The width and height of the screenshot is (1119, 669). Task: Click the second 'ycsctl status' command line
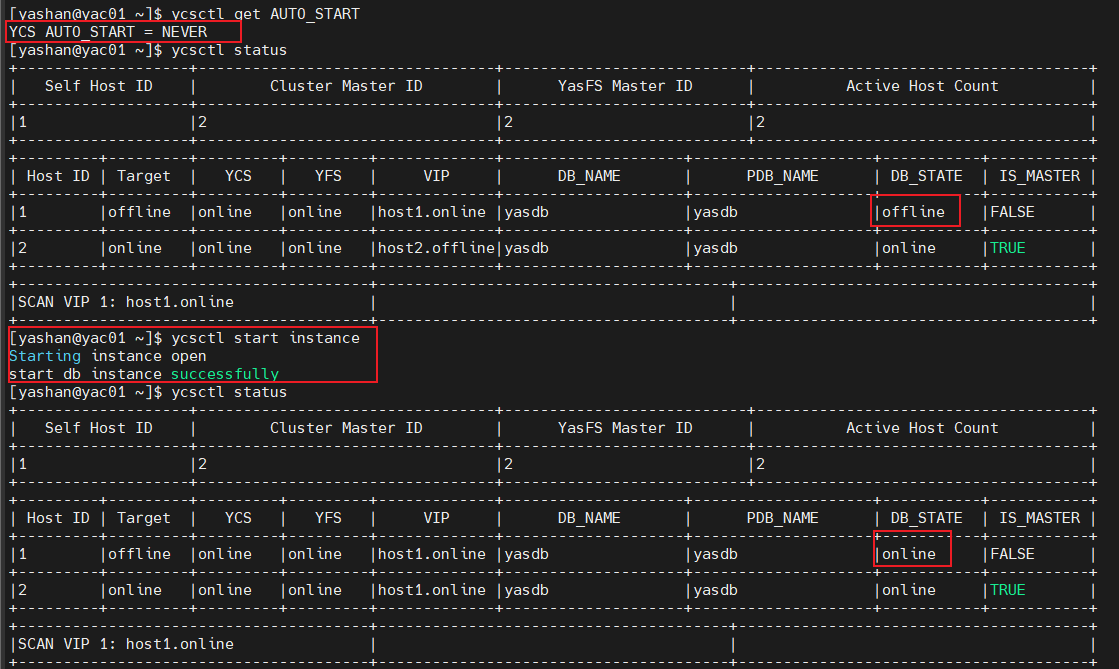[x=148, y=392]
